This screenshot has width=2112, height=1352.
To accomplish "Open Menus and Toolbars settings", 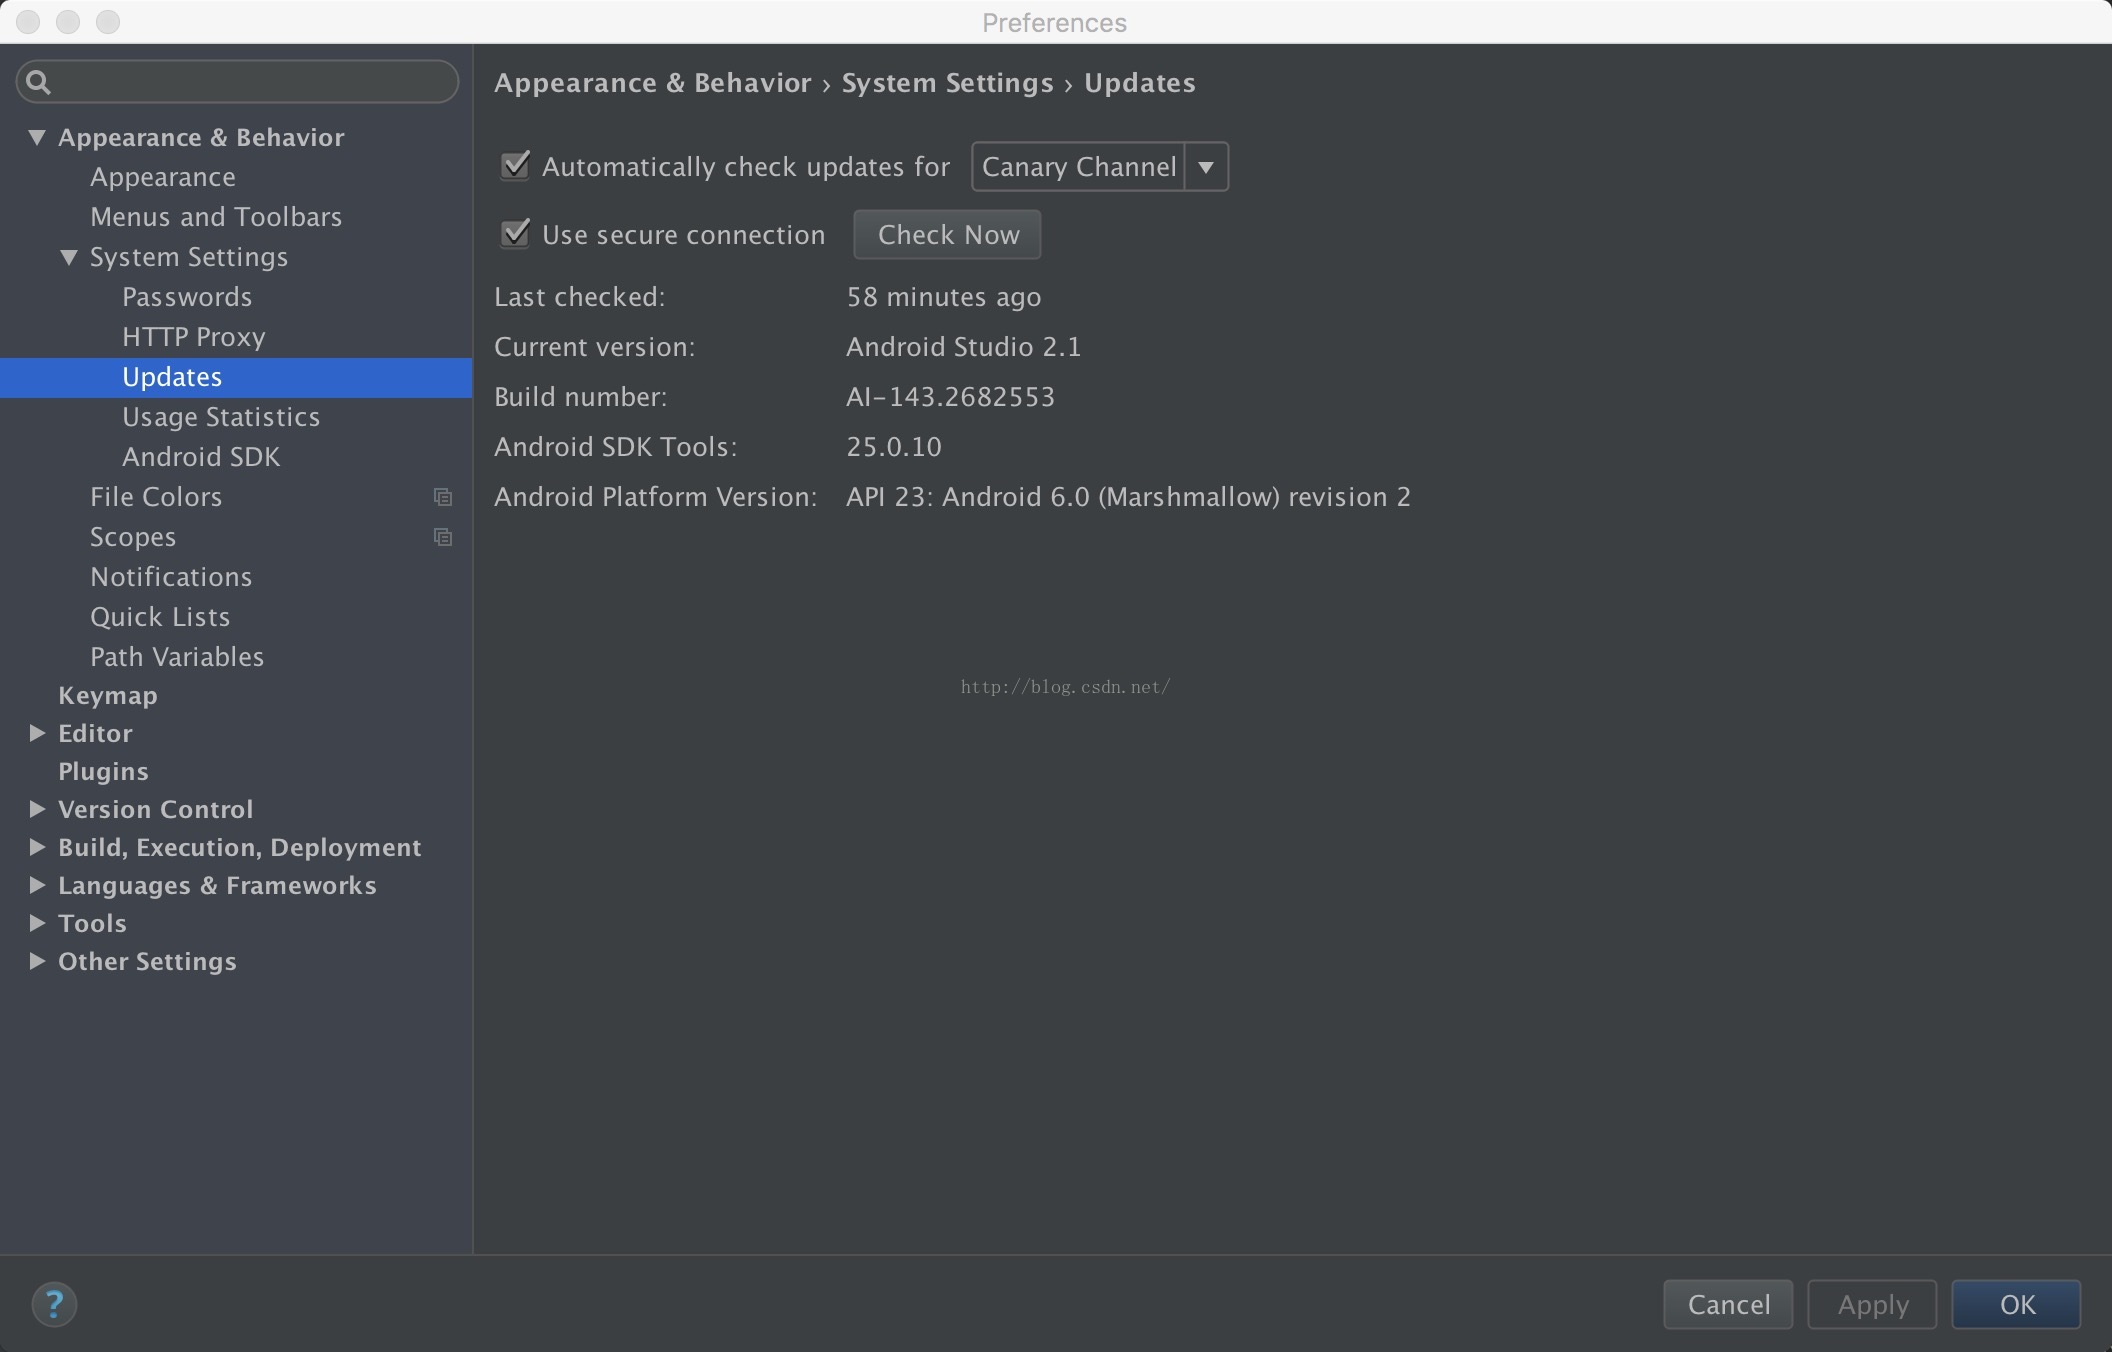I will [216, 217].
